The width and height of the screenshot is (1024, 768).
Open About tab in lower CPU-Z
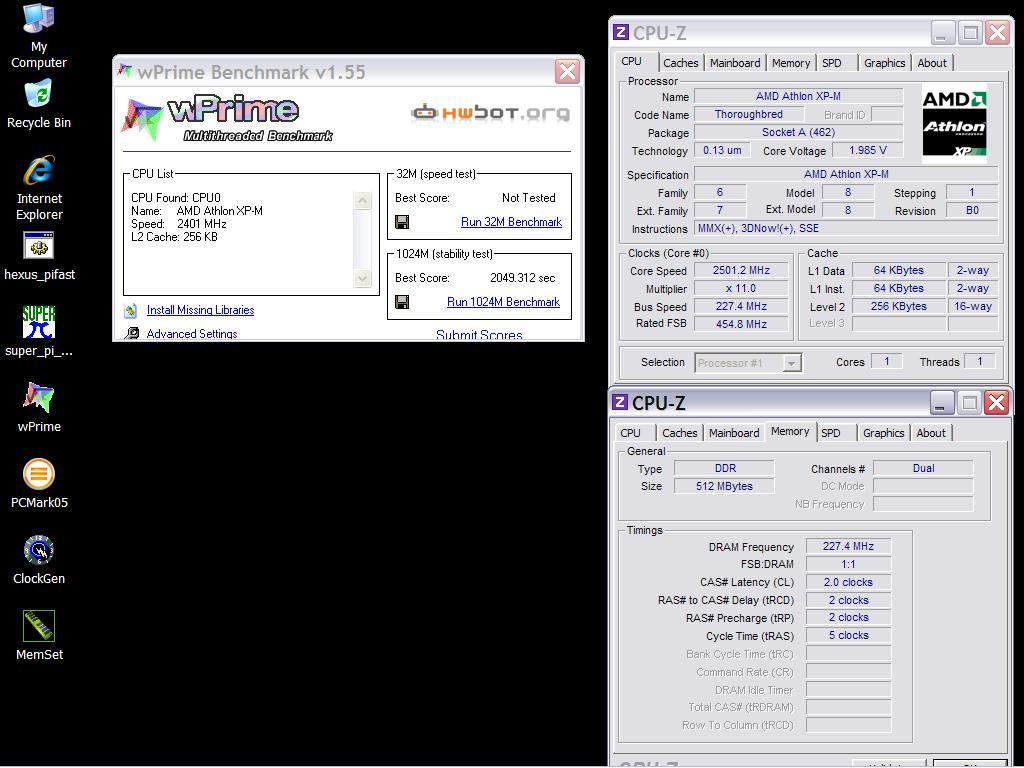click(931, 432)
